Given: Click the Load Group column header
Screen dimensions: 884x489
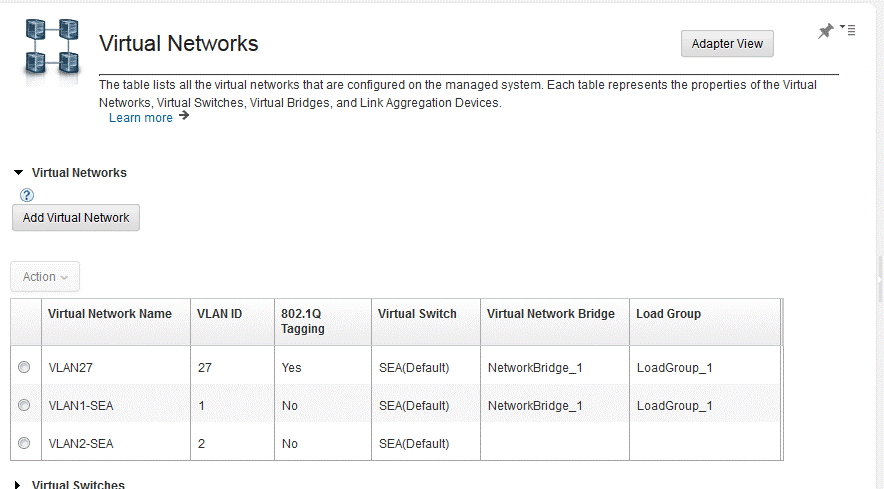Looking at the screenshot, I should point(668,314).
